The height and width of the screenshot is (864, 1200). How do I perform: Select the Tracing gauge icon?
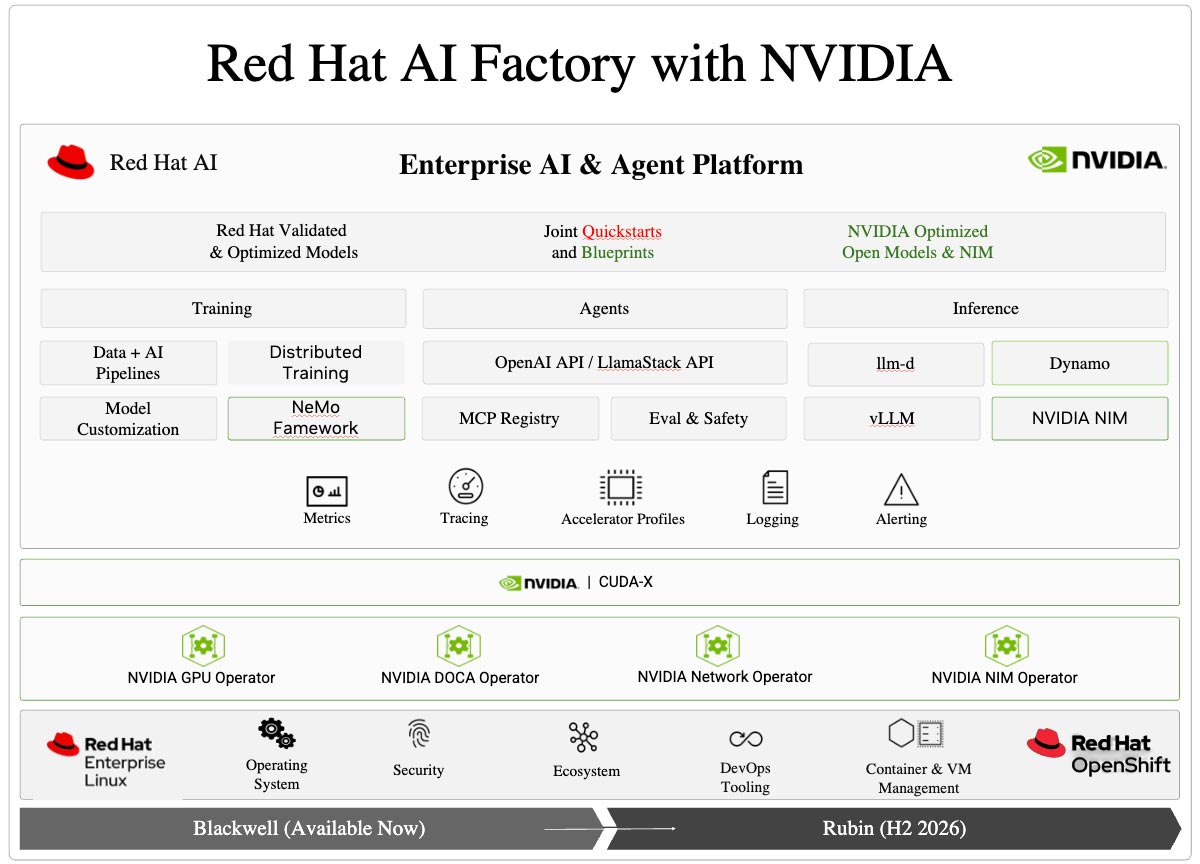(465, 487)
